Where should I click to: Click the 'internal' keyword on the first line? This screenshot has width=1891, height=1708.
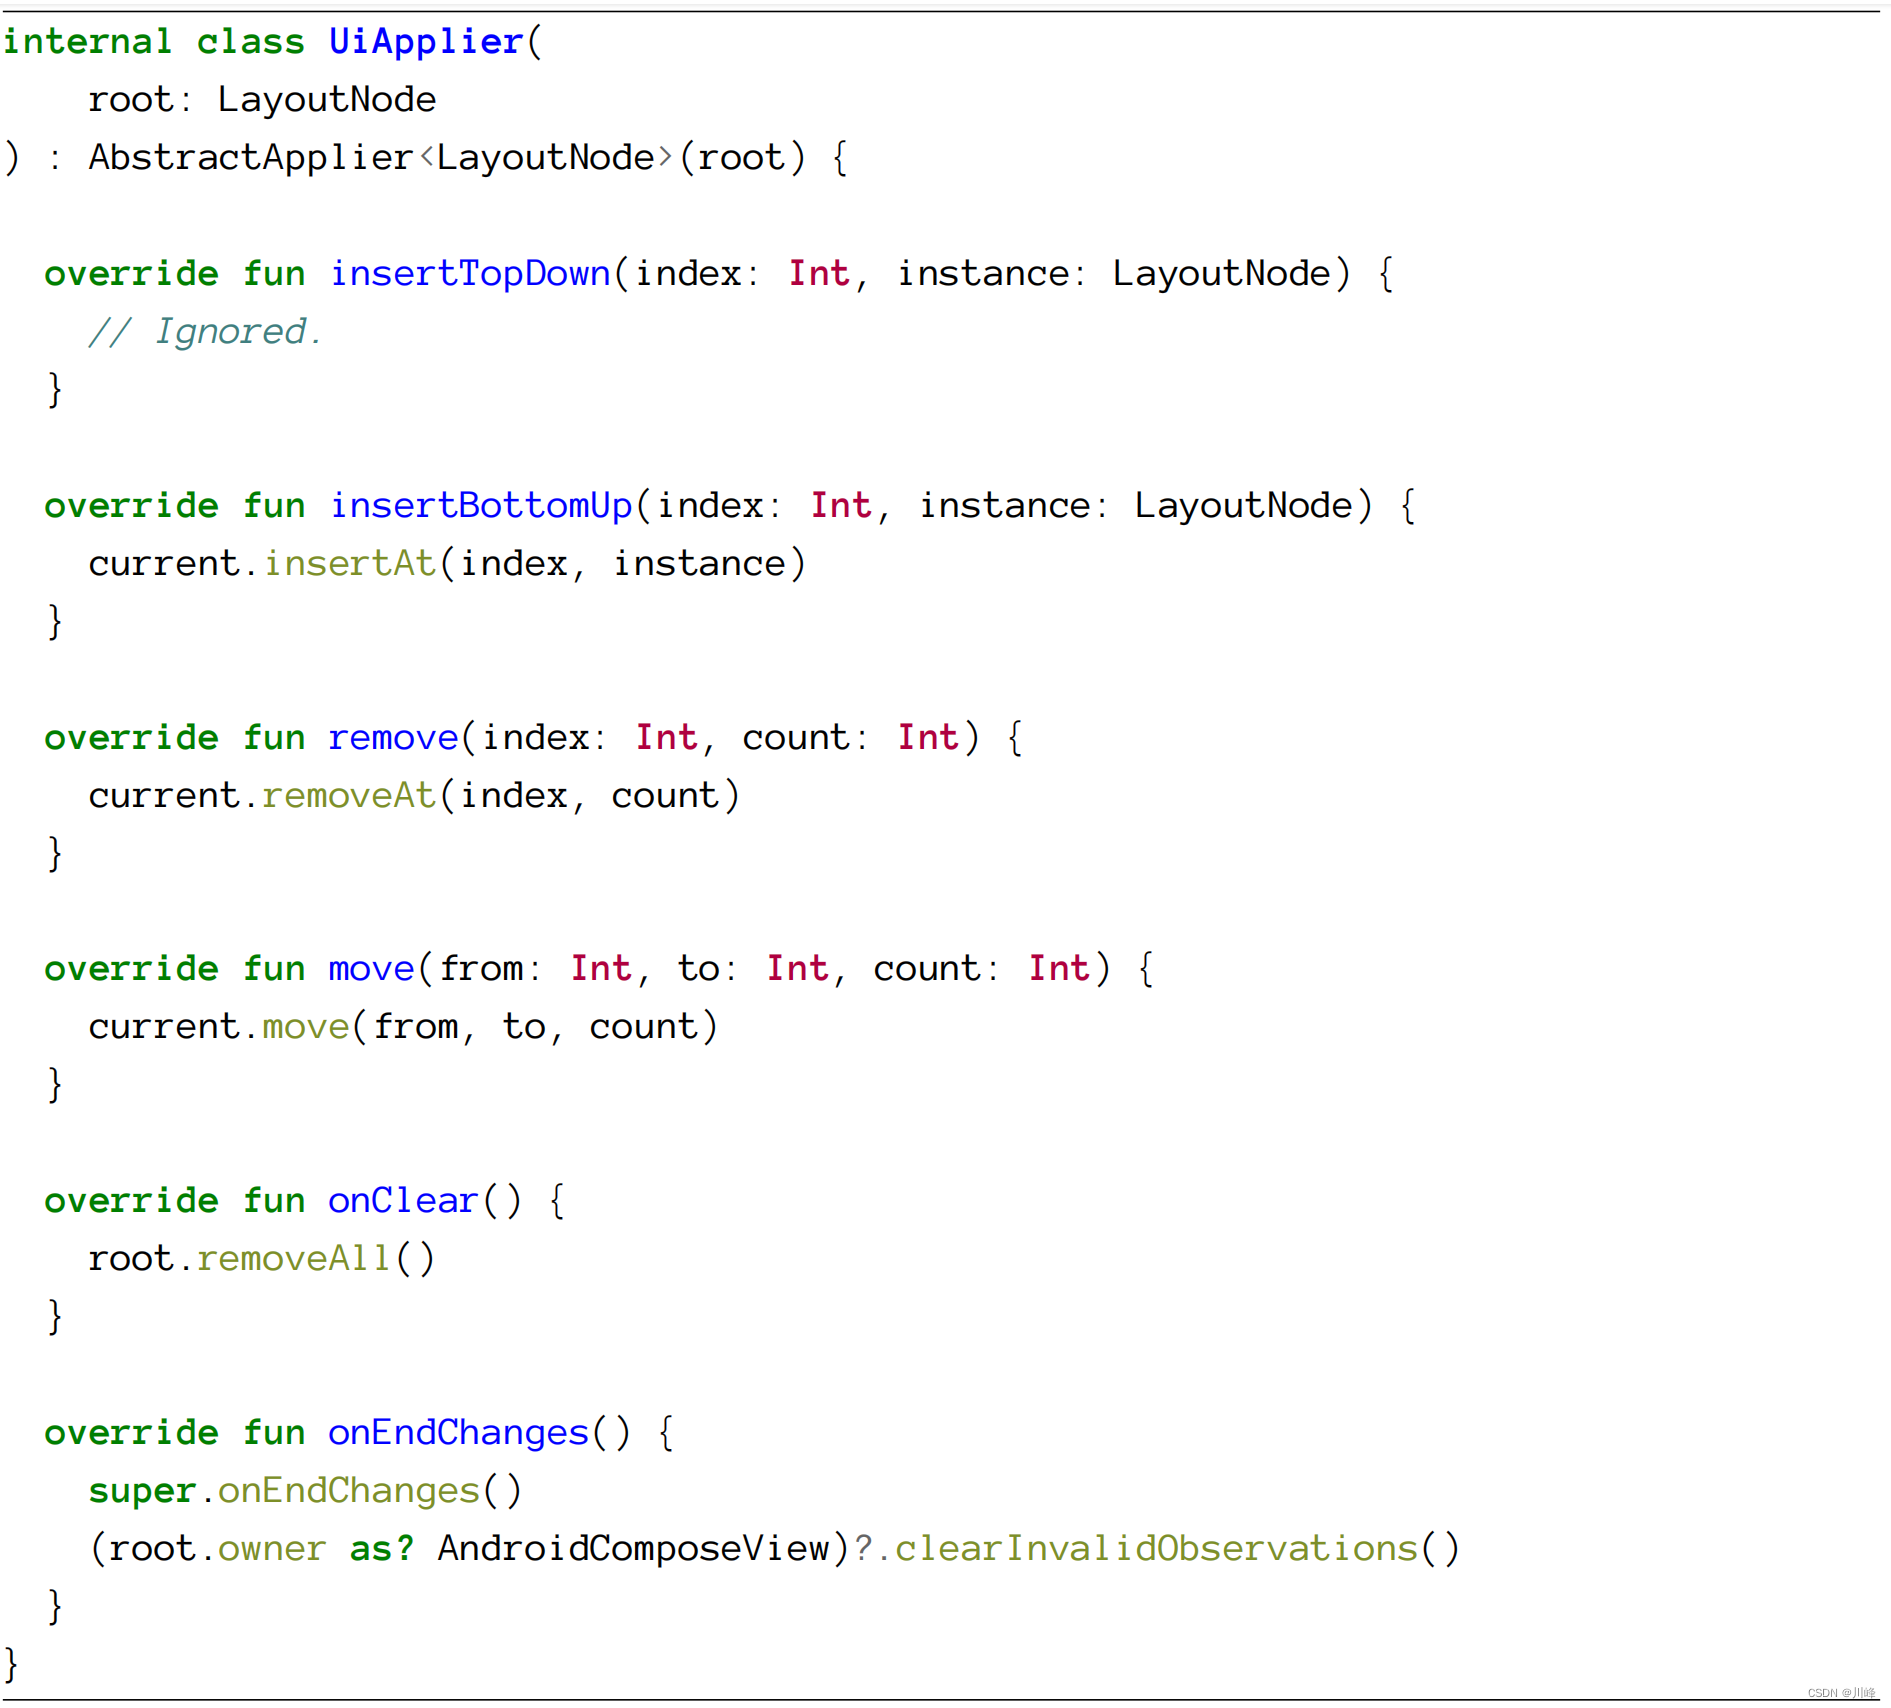[x=88, y=42]
